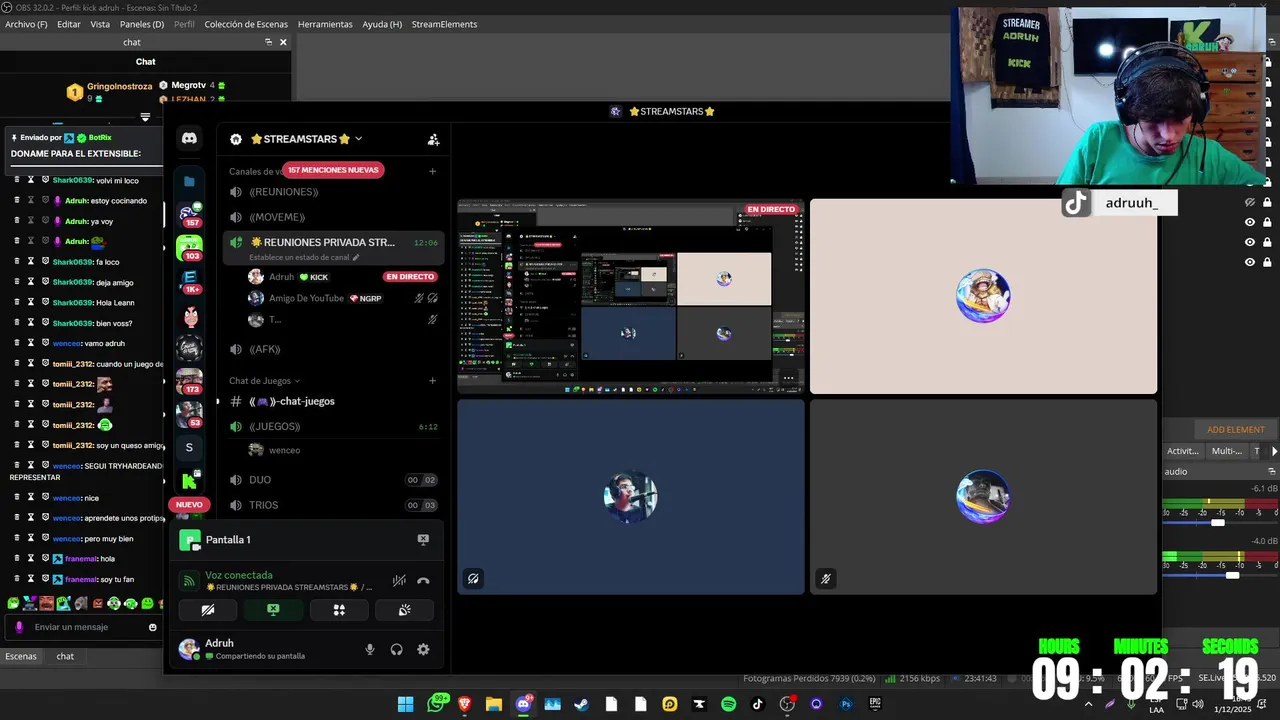
Task: Collapse pinned BotRix message arrow in chat
Action: (x=145, y=117)
